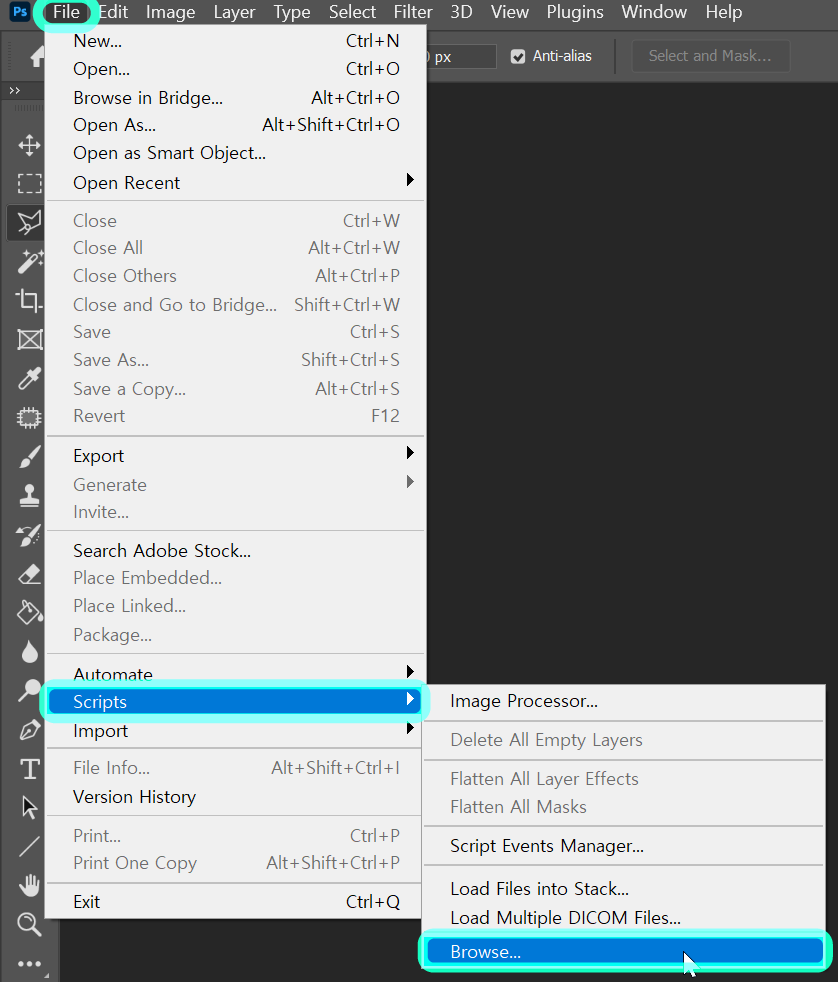
Task: Select the Hand tool
Action: [29, 886]
